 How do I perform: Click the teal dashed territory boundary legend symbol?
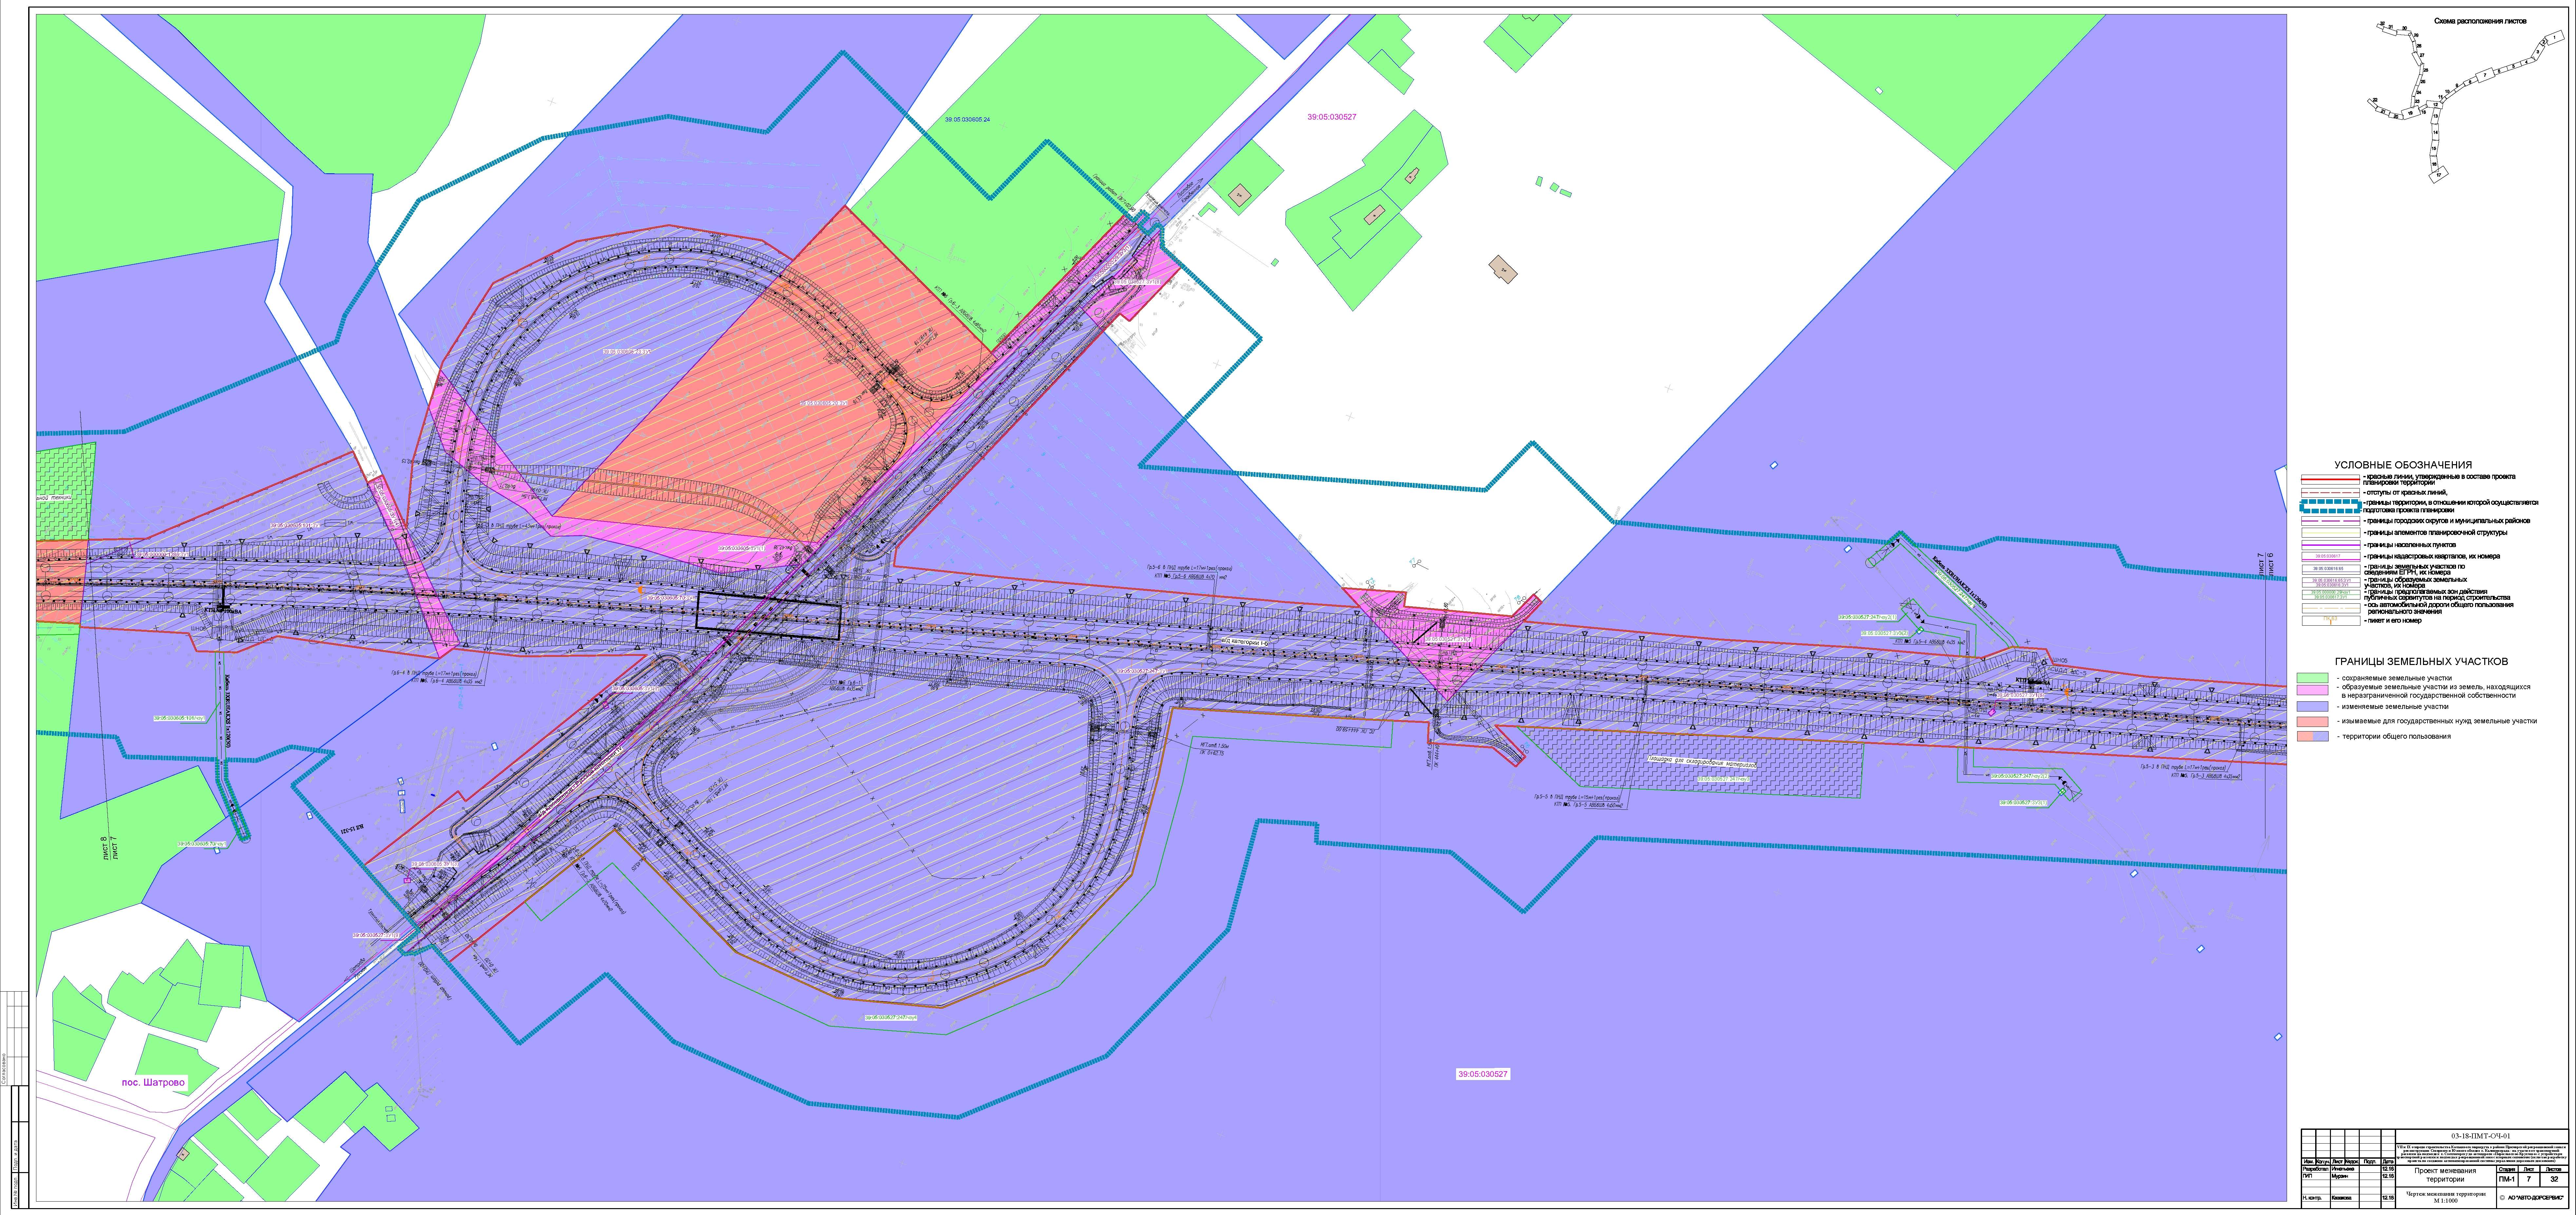pos(2330,506)
